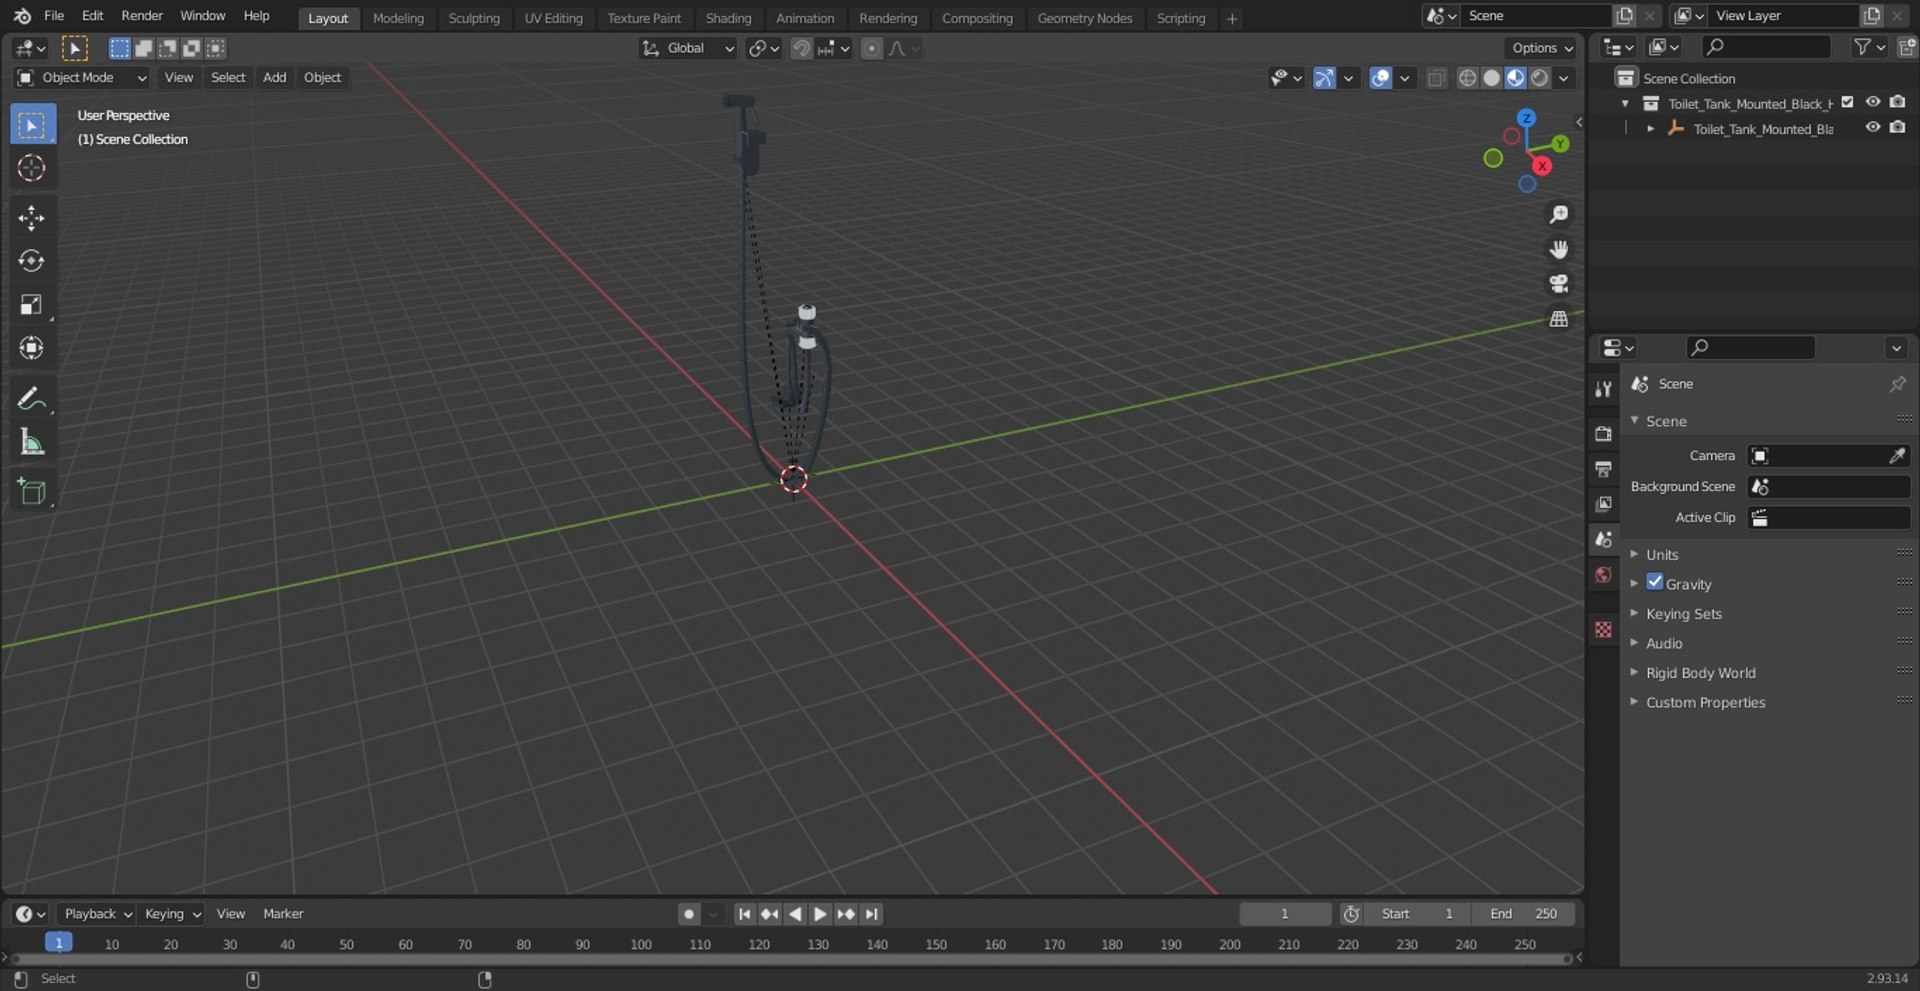Add a new workspace with plus
The width and height of the screenshot is (1920, 991).
[1232, 18]
